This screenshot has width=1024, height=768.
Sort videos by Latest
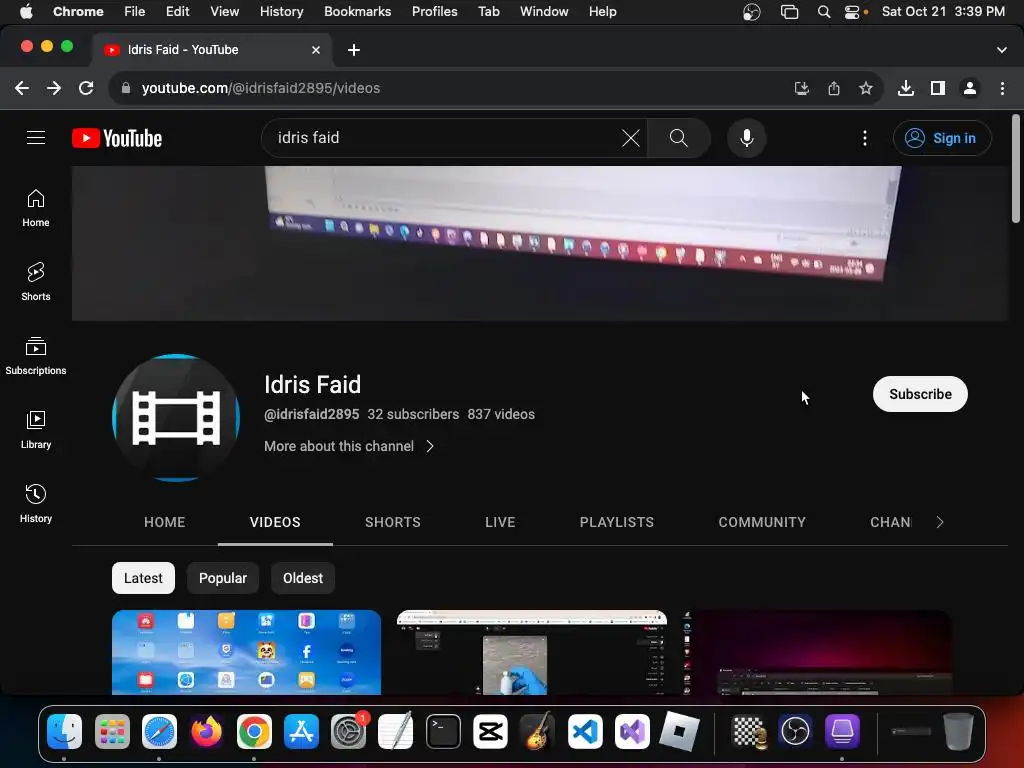143,578
